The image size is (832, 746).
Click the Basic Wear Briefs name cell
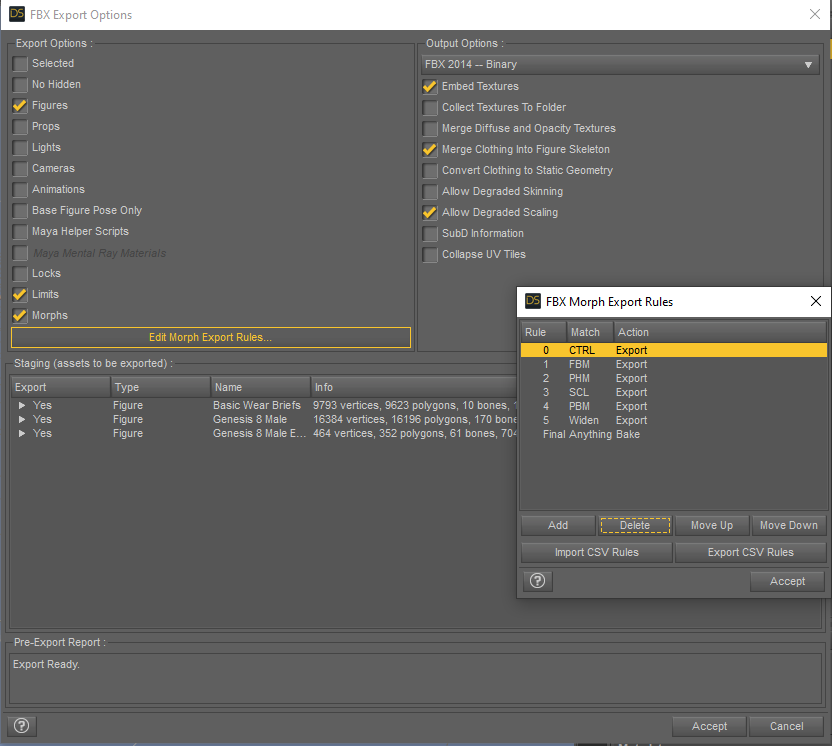click(257, 405)
